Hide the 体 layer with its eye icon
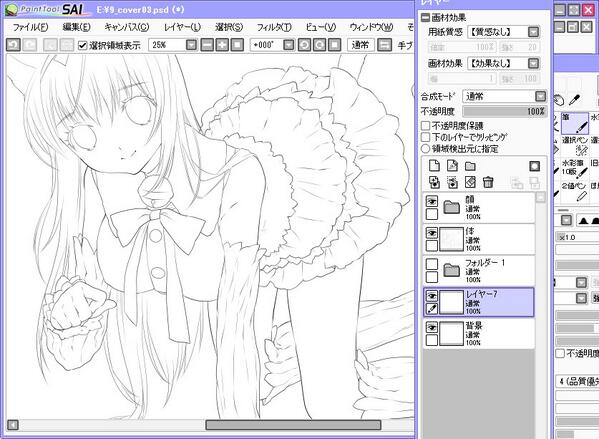 point(432,232)
